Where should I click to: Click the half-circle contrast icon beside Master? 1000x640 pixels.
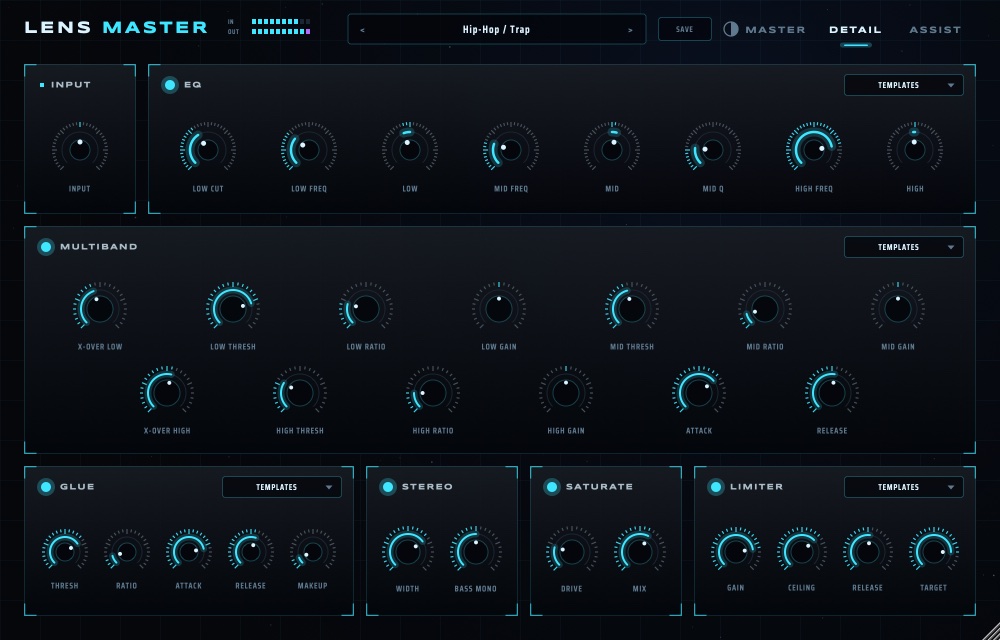coord(731,29)
